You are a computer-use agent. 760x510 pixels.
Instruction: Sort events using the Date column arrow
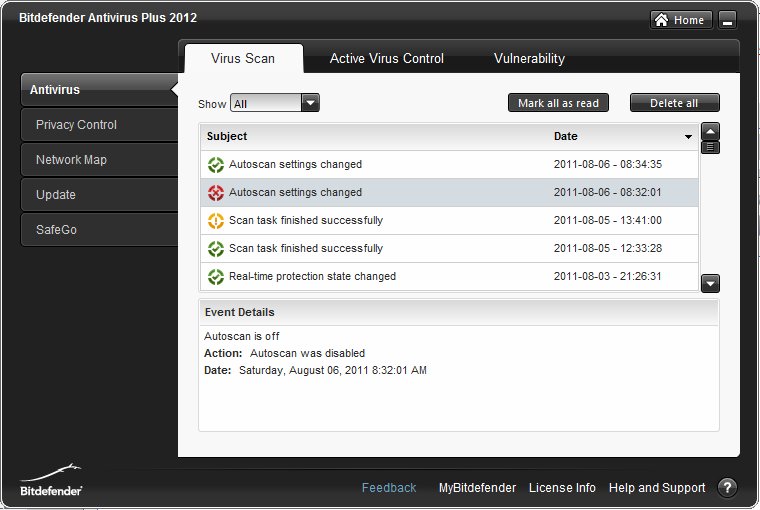[688, 137]
